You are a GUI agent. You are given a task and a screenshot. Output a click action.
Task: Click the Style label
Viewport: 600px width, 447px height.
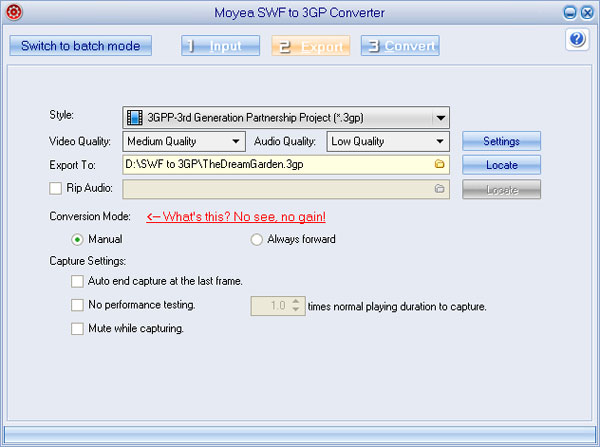click(61, 114)
